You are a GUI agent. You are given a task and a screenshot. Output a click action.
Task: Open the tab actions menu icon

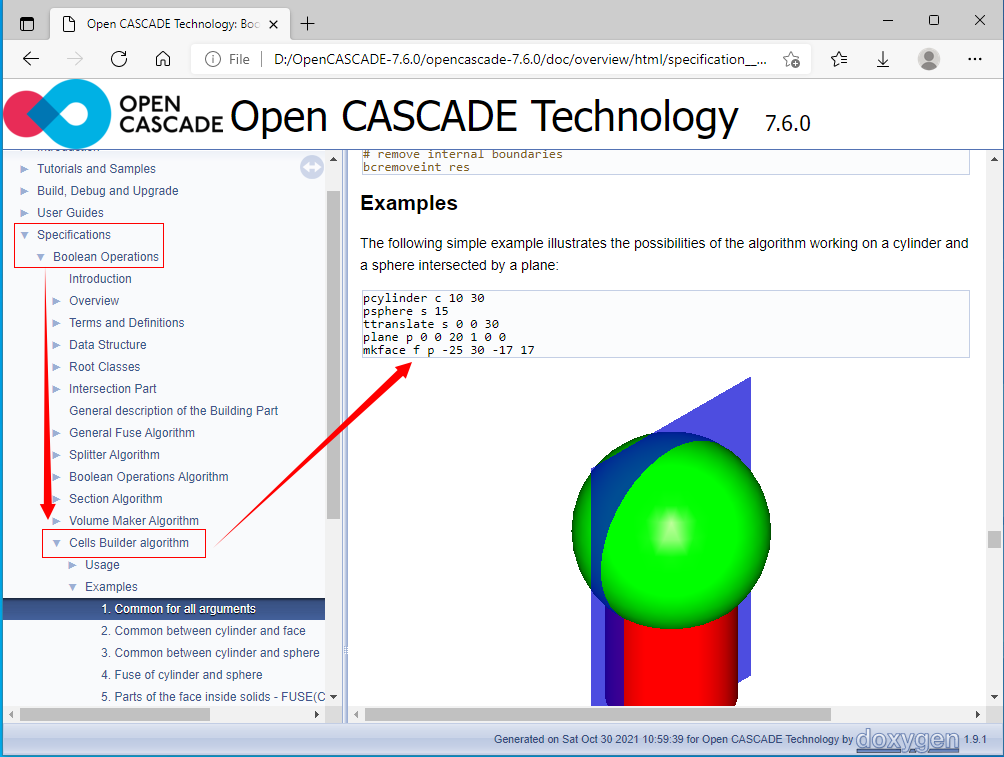coord(27,24)
